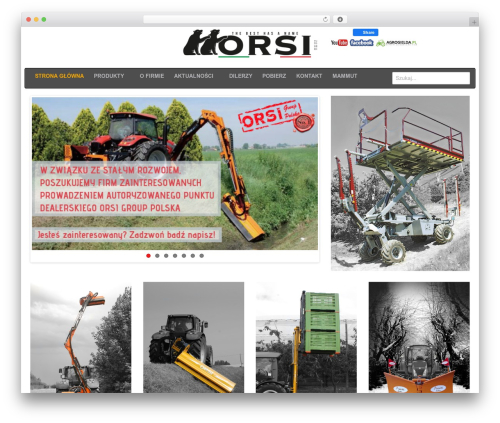Open the scissor lift platform image
500x423 pixels.
click(400, 183)
